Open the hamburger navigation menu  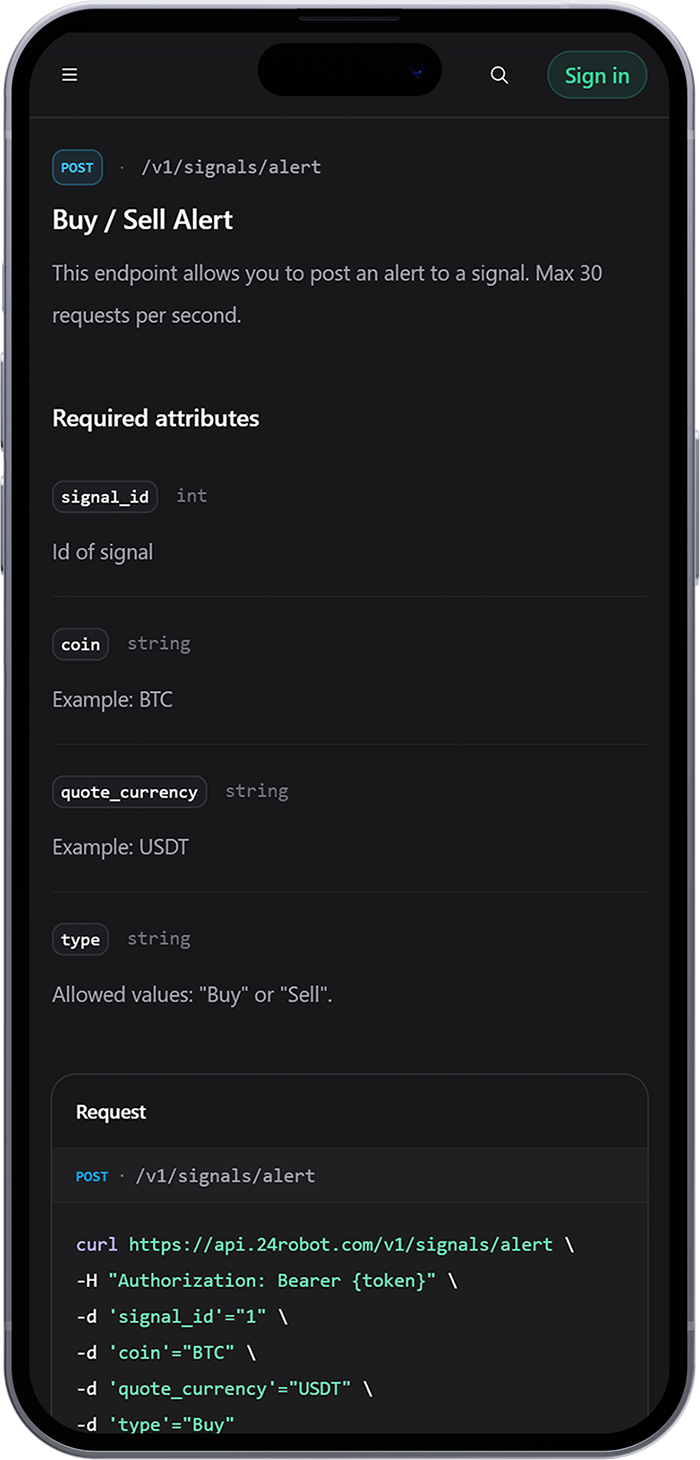pos(69,75)
